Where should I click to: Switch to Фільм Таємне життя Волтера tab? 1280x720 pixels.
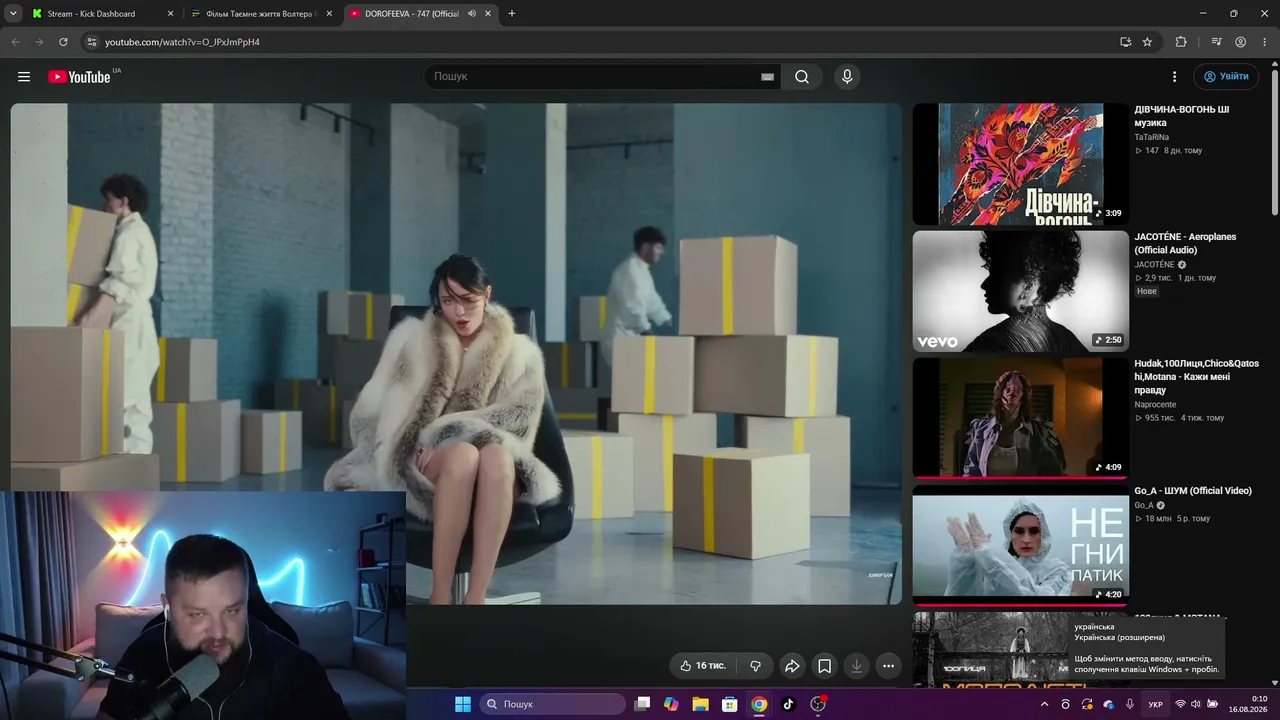(262, 14)
